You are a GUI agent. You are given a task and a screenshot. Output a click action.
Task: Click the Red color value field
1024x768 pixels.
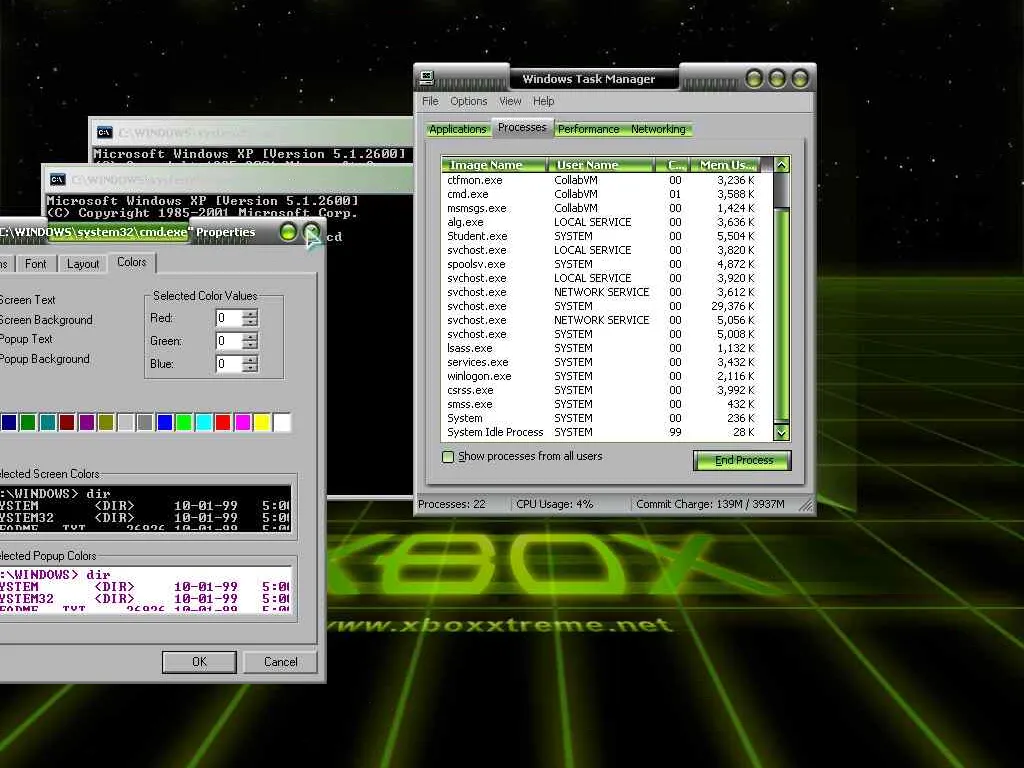tap(229, 318)
